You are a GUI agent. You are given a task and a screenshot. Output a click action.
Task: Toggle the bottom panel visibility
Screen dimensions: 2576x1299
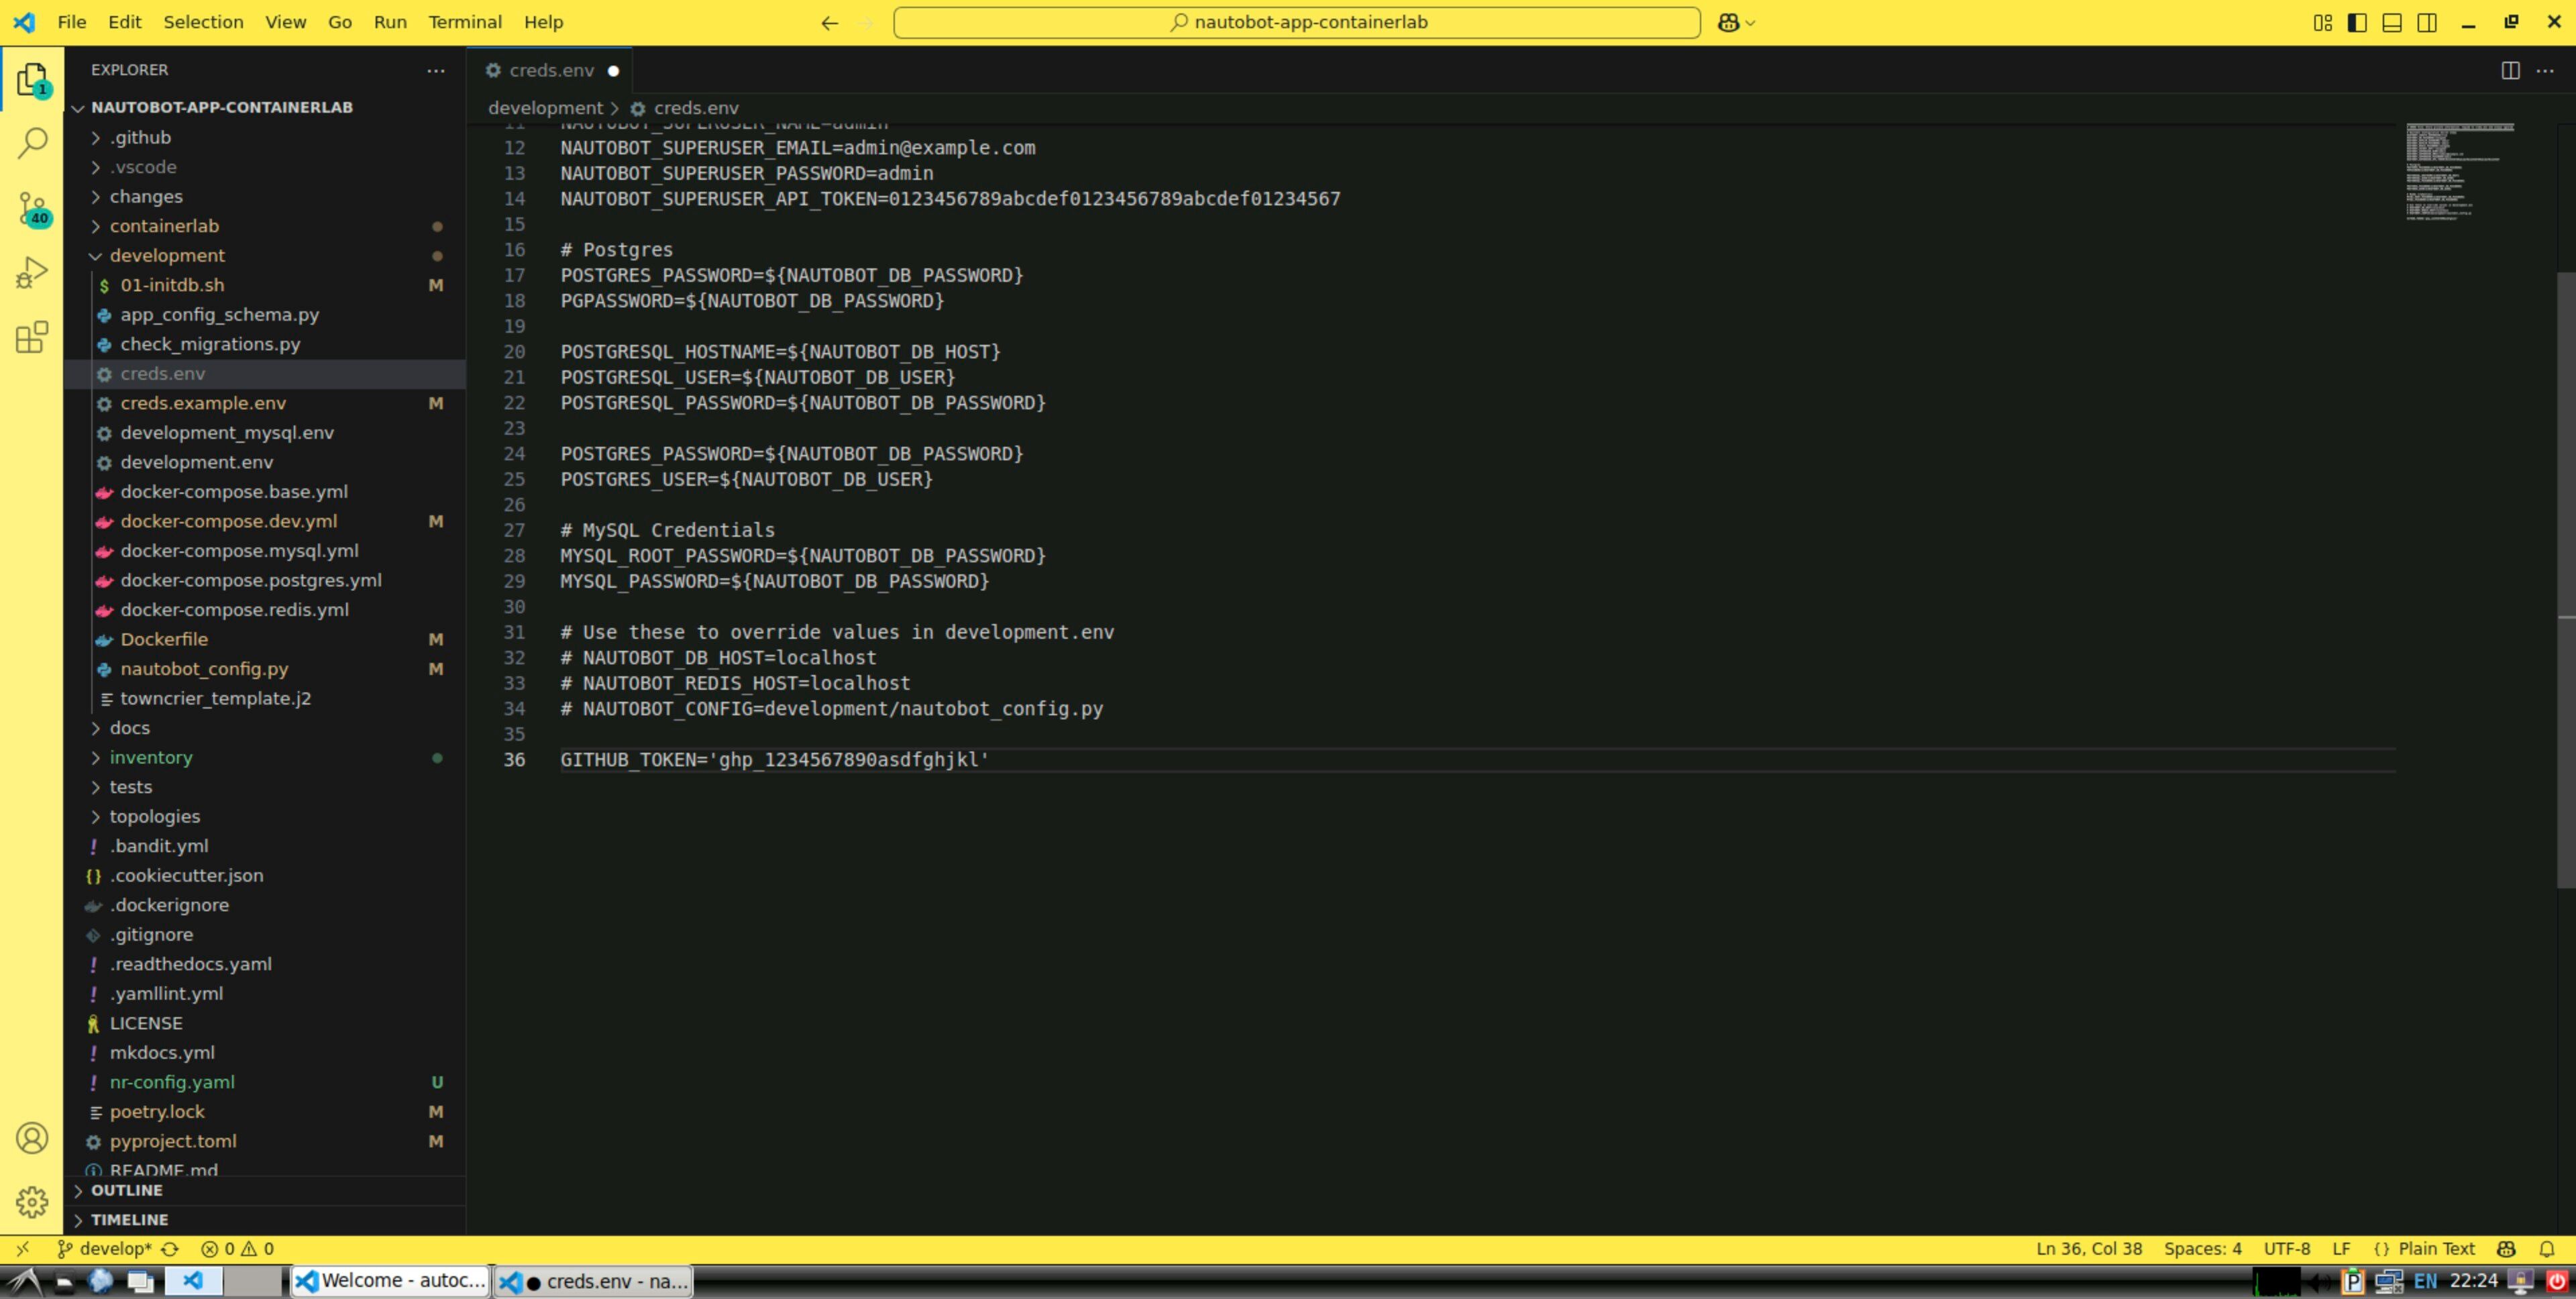pyautogui.click(x=2393, y=22)
